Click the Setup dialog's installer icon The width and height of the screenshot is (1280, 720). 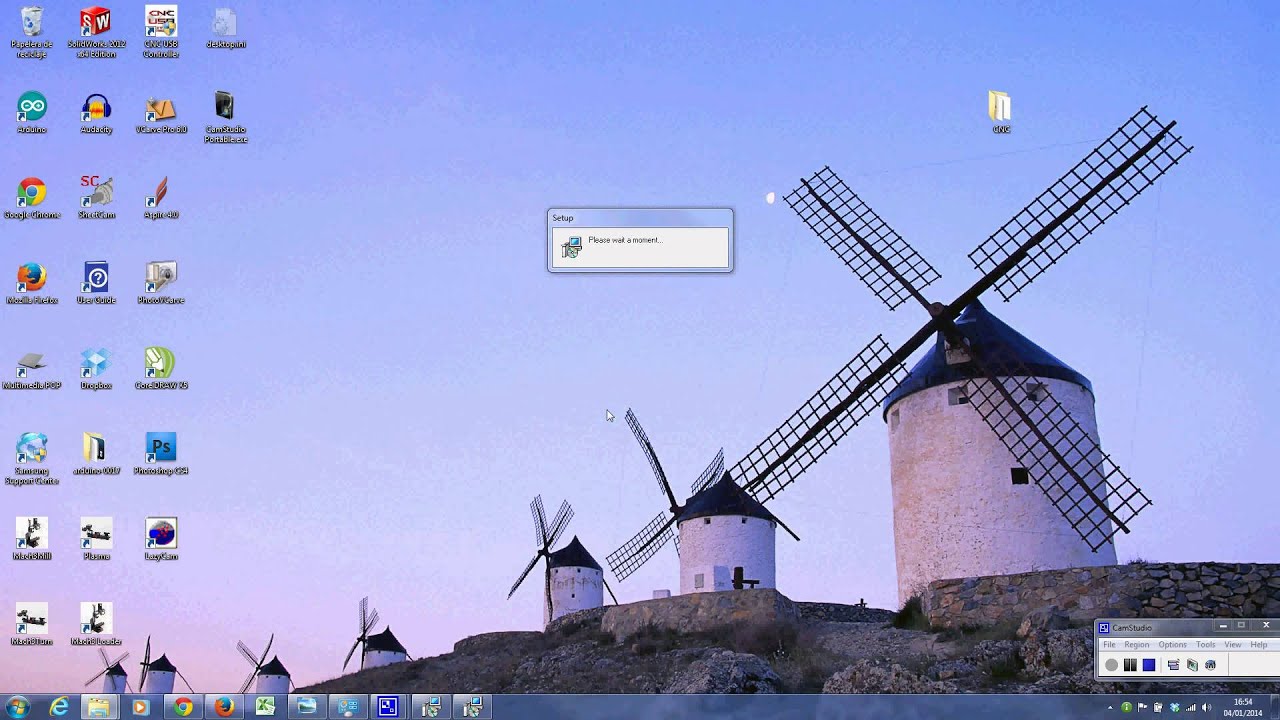571,247
